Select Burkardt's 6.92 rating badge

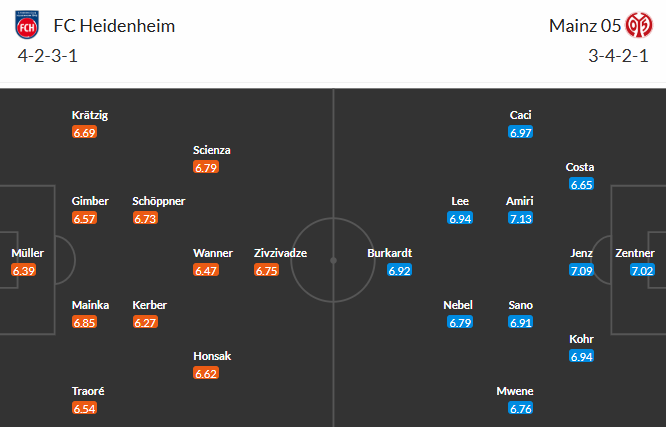coord(401,271)
